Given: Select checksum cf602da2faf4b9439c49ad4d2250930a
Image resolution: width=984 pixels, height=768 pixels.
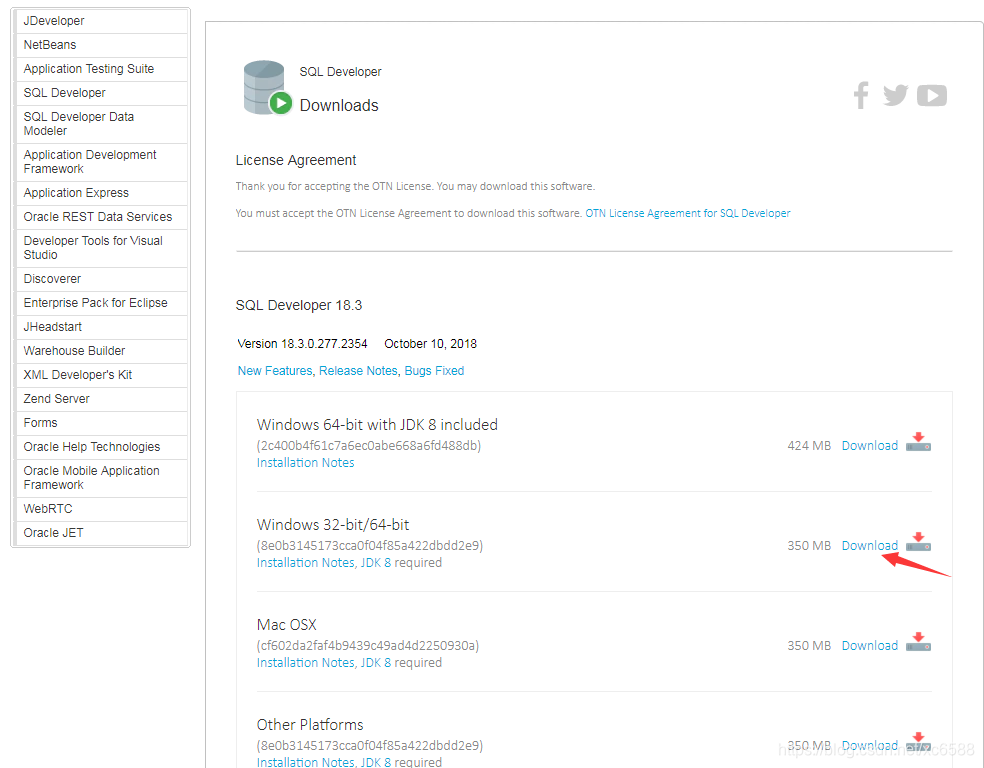Looking at the screenshot, I should 368,646.
